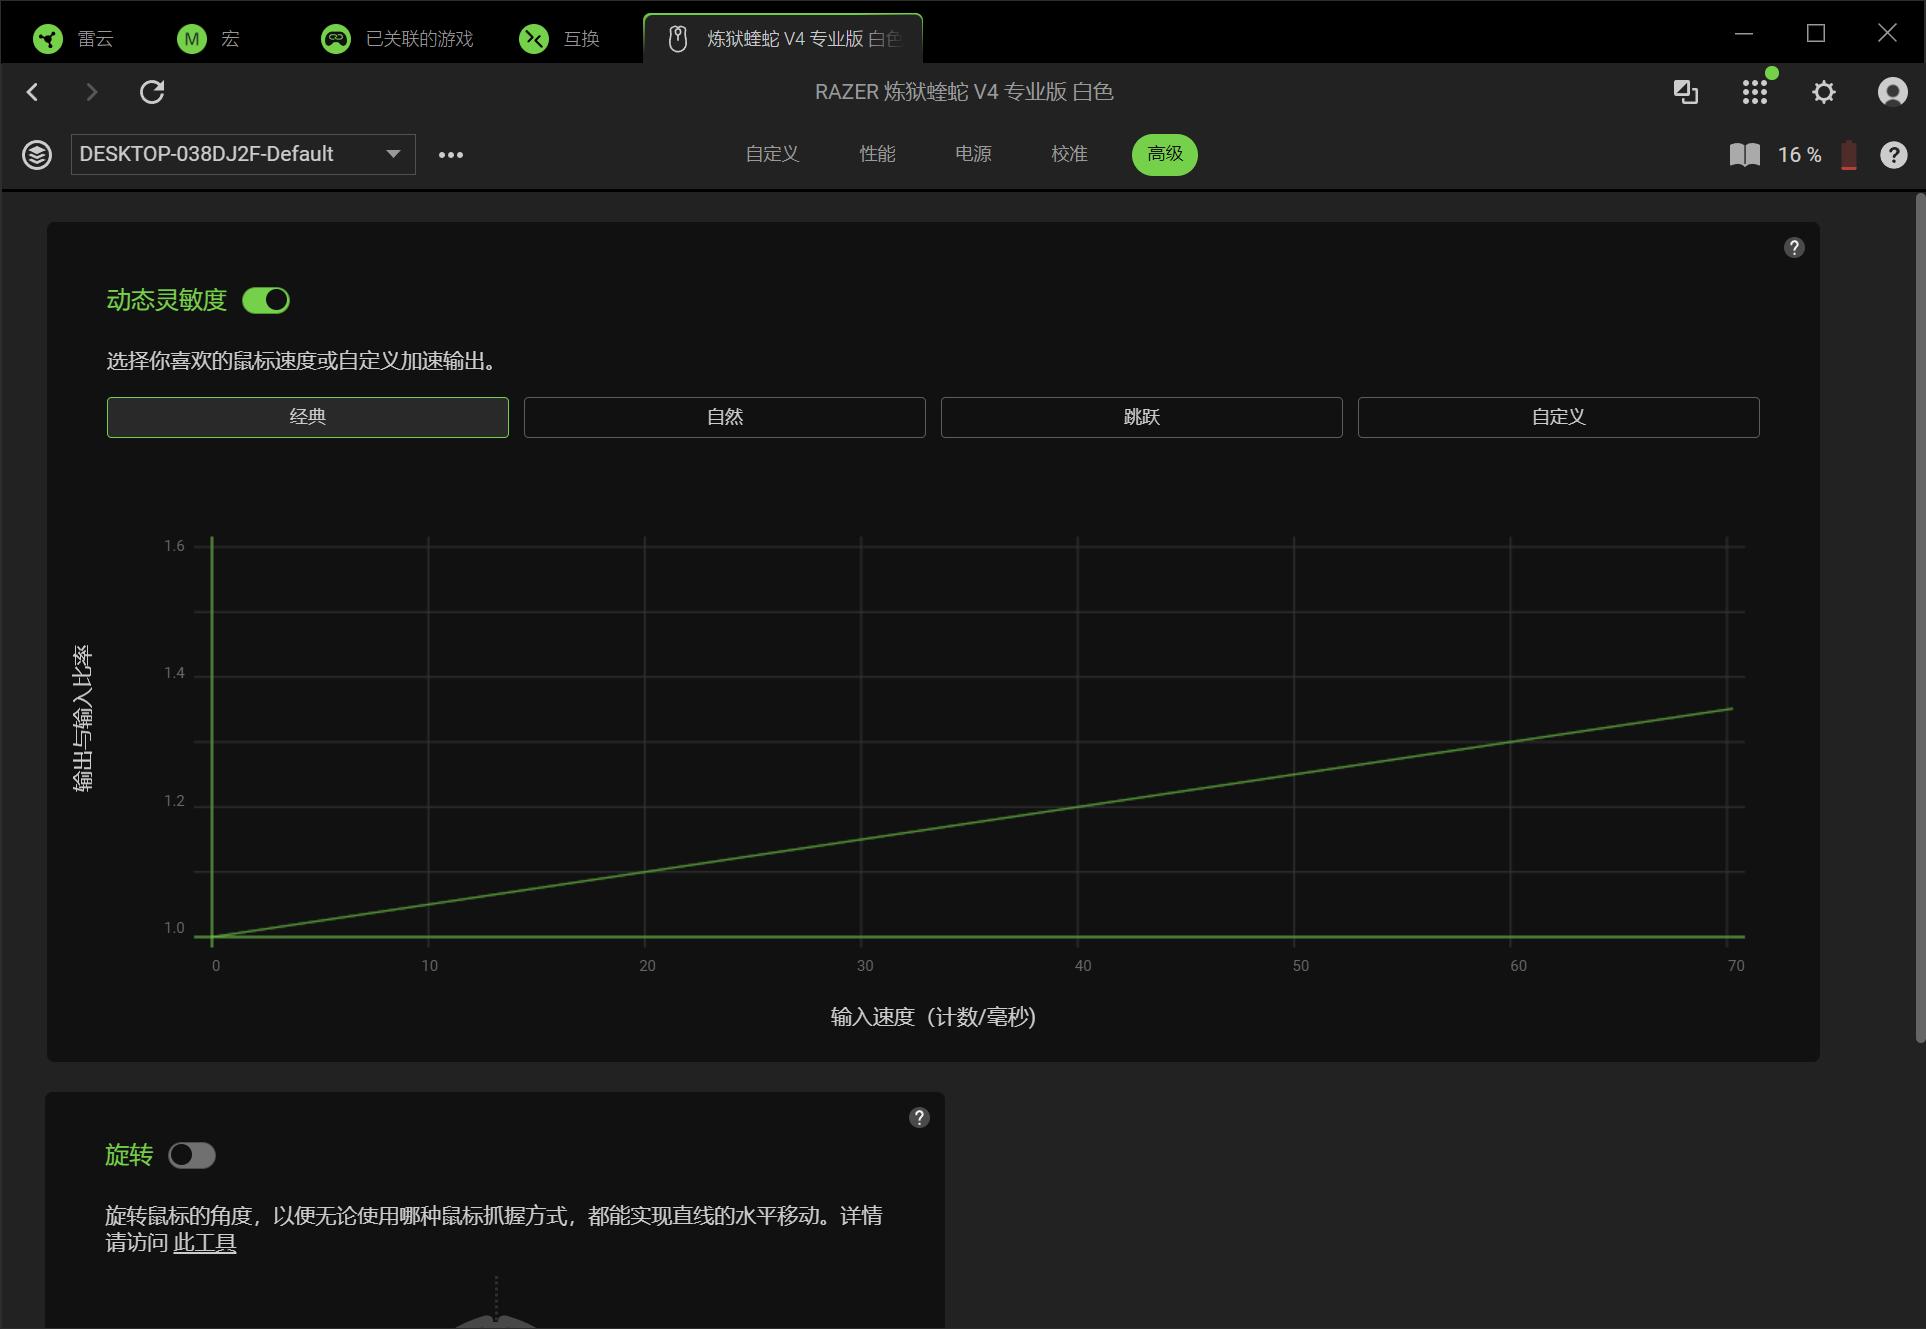Click the refresh icon in navigation bar
The width and height of the screenshot is (1926, 1329).
tap(152, 92)
